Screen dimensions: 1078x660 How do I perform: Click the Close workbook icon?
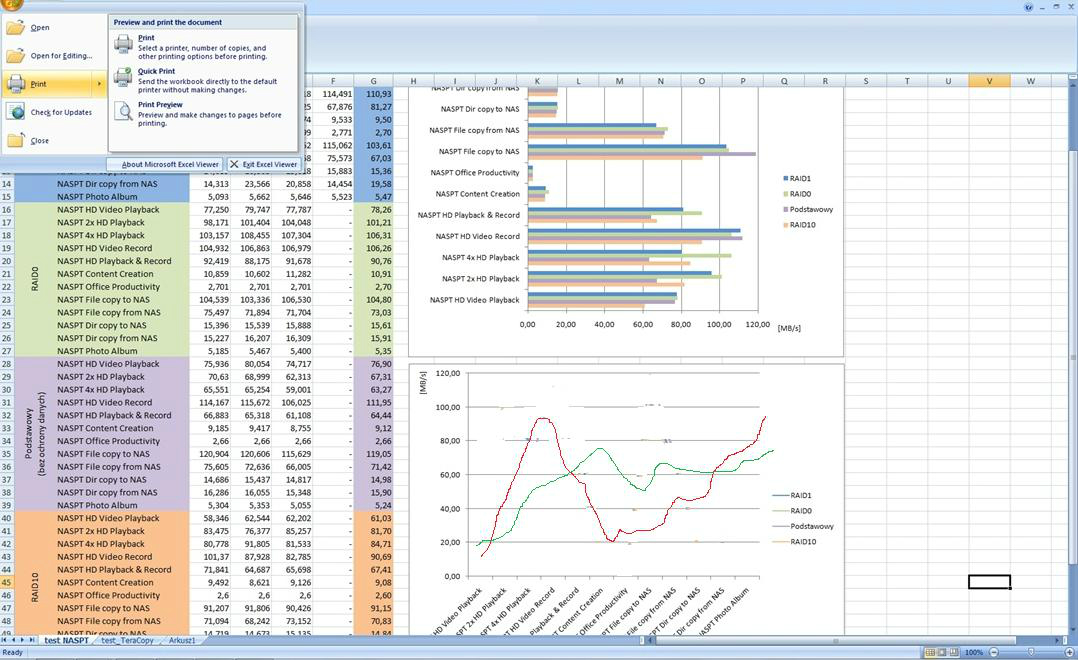(x=14, y=140)
